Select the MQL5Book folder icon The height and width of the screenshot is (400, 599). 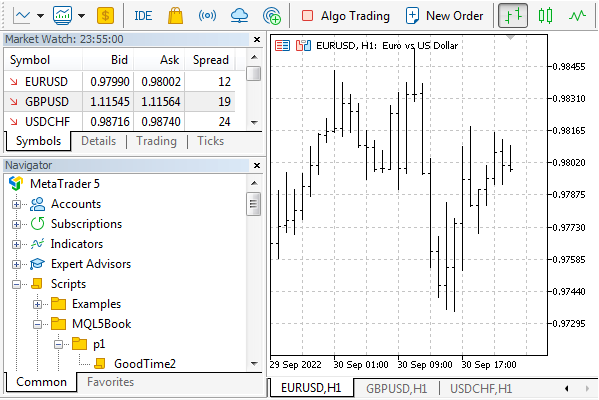(58, 324)
